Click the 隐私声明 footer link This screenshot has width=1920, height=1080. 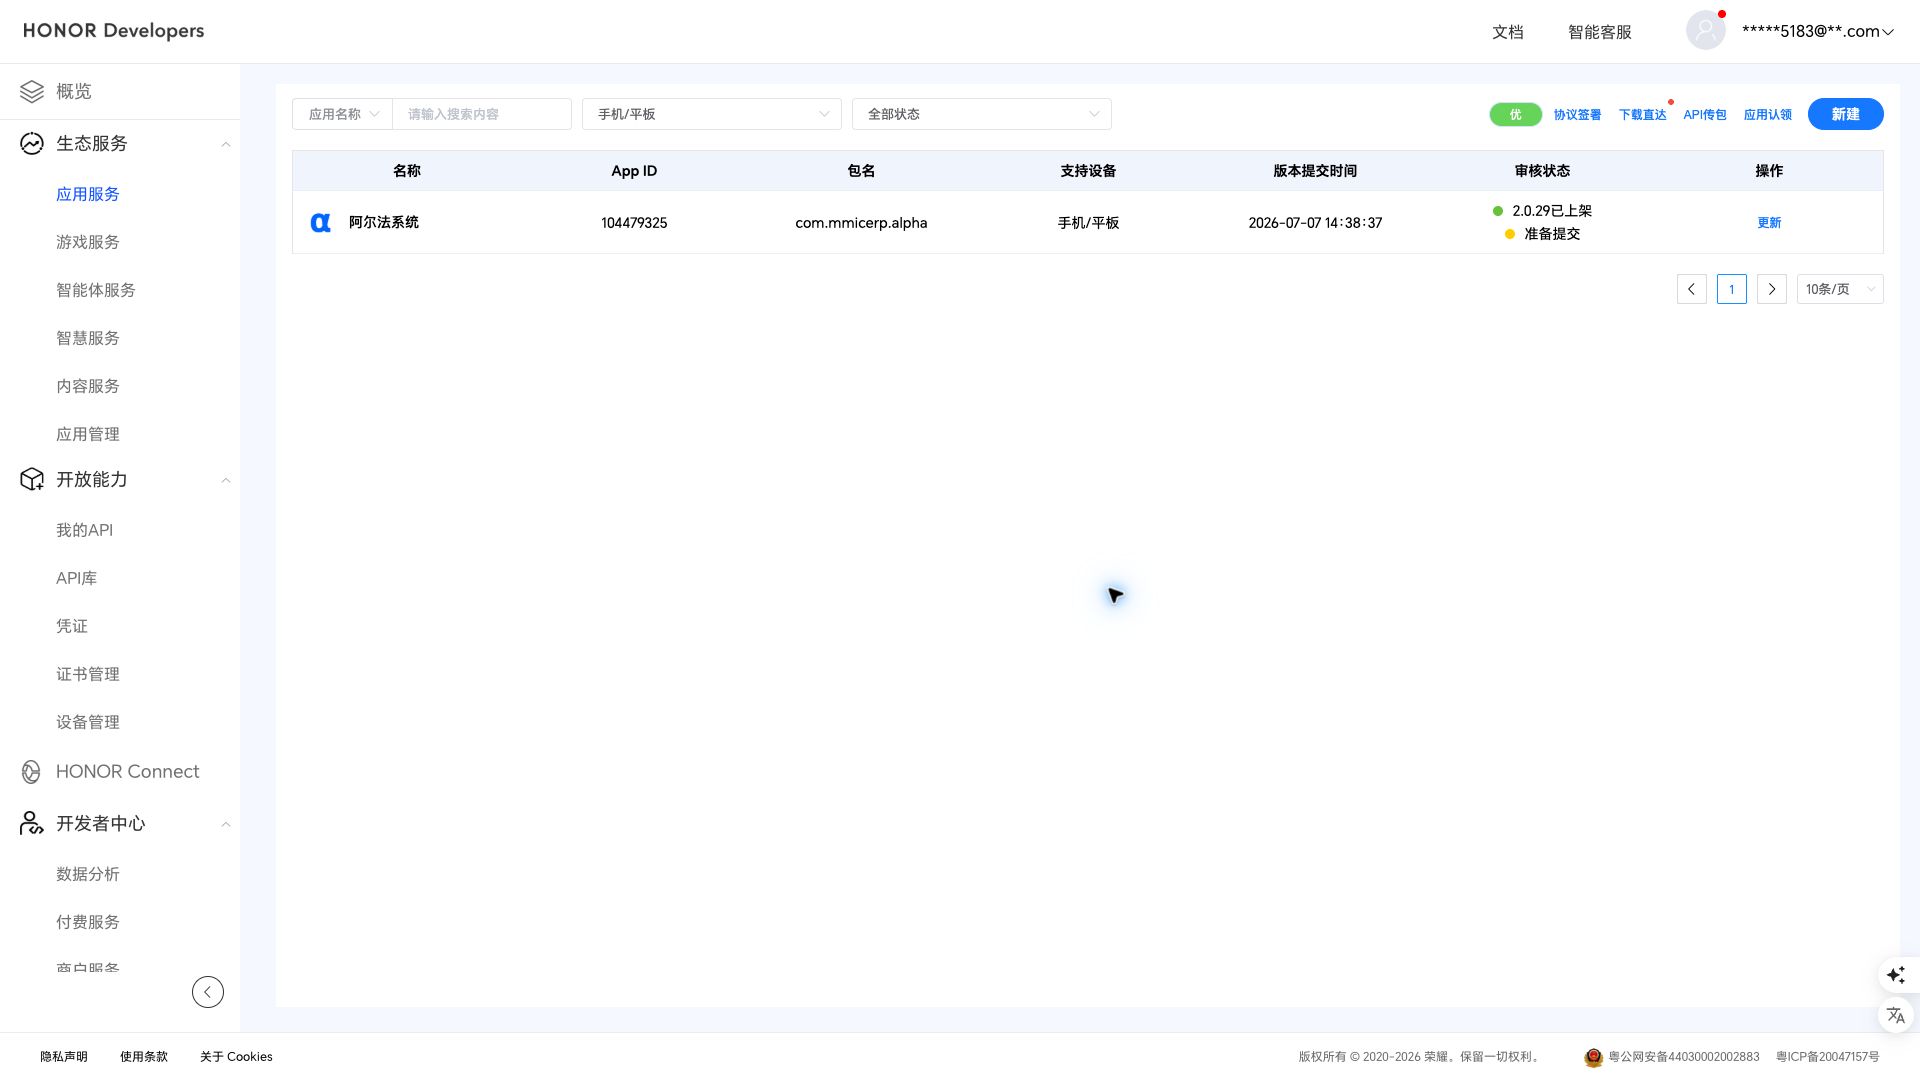(x=64, y=1056)
